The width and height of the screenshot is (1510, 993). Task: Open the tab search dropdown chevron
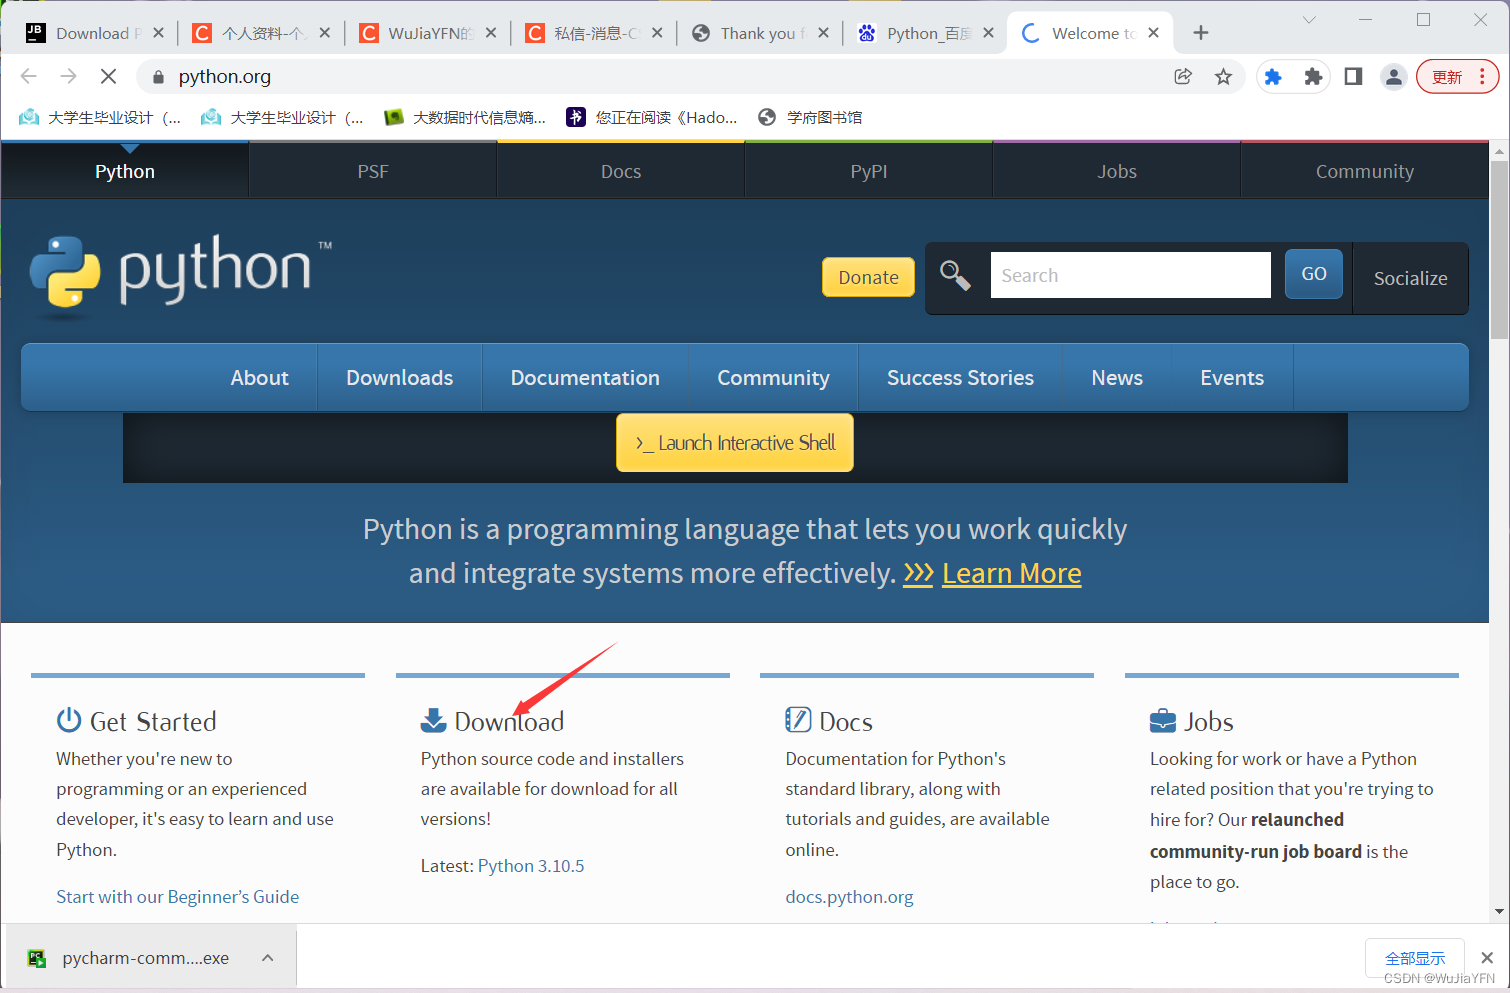[1309, 20]
